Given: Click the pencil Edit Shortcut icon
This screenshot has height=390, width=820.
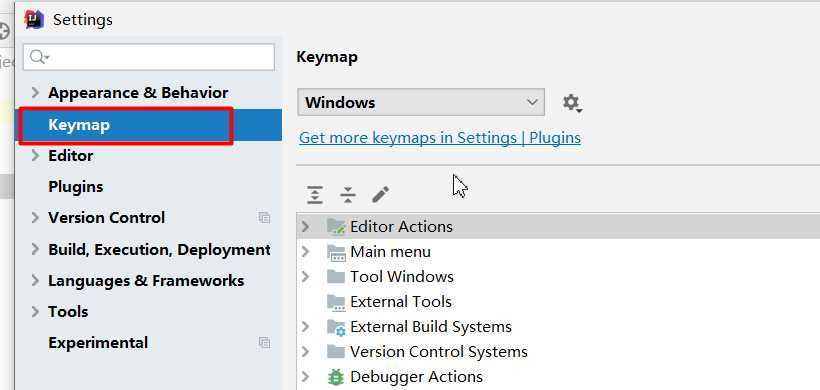Looking at the screenshot, I should coord(380,194).
